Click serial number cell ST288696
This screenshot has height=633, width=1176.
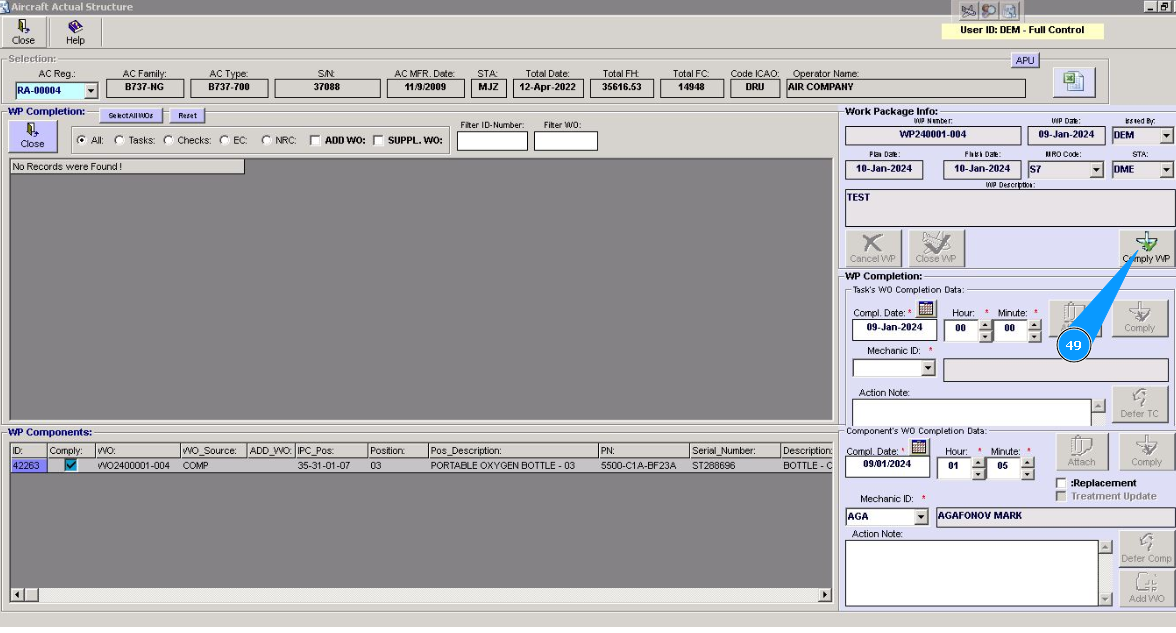click(734, 466)
